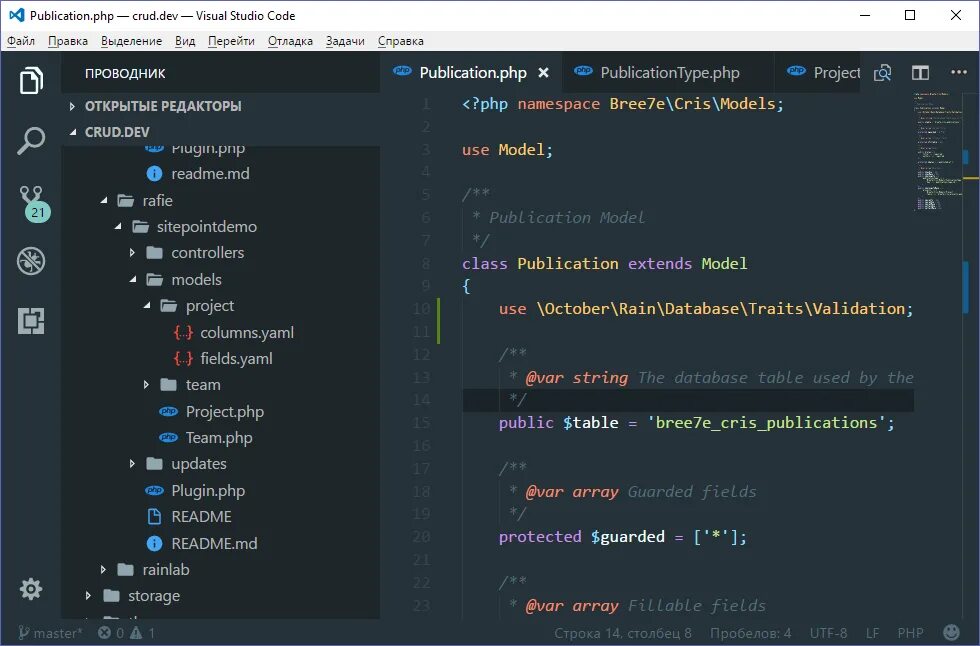Click line number 10 in the gutter
The height and width of the screenshot is (646, 980).
(x=421, y=309)
